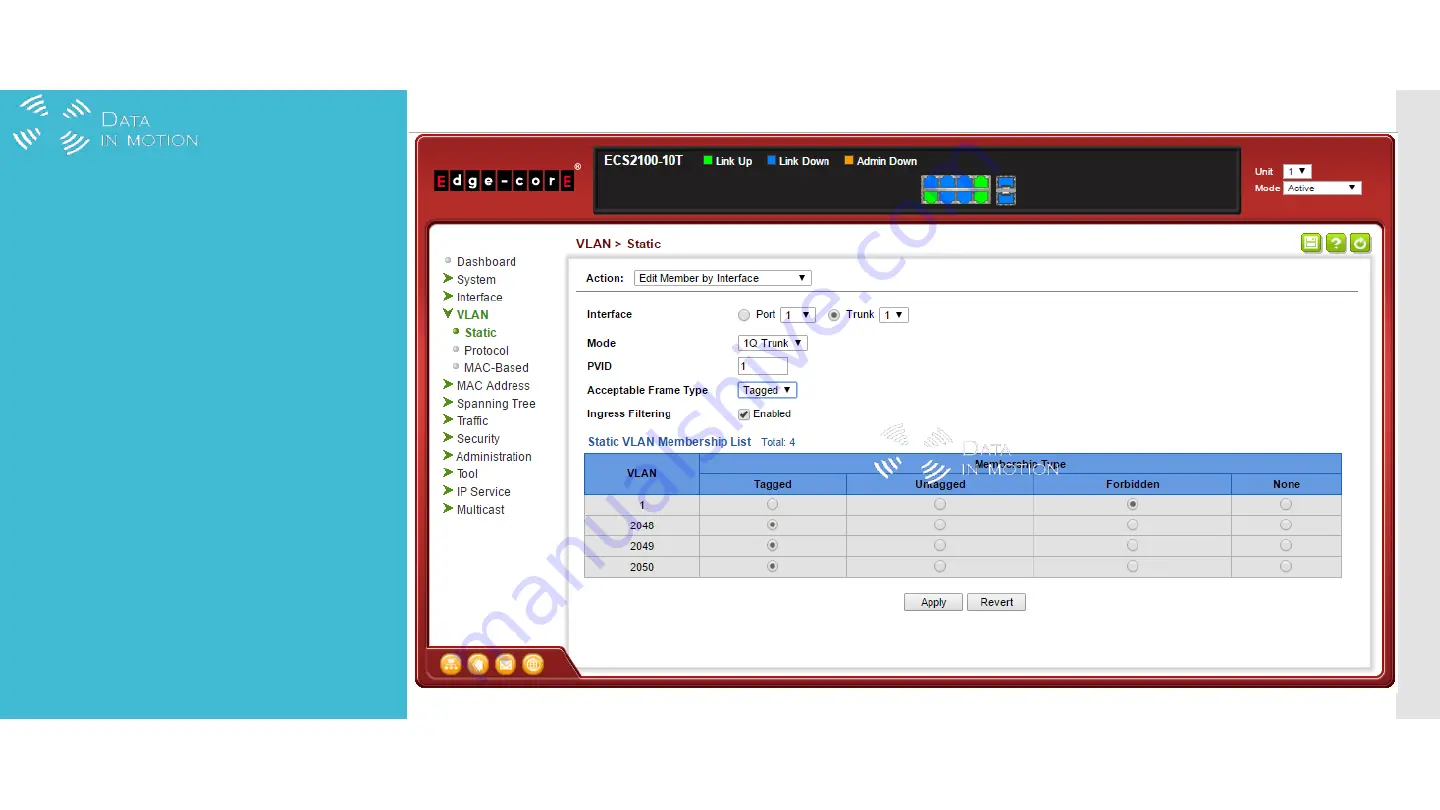Click the Edge-core logo
The height and width of the screenshot is (810, 1440).
(x=504, y=181)
